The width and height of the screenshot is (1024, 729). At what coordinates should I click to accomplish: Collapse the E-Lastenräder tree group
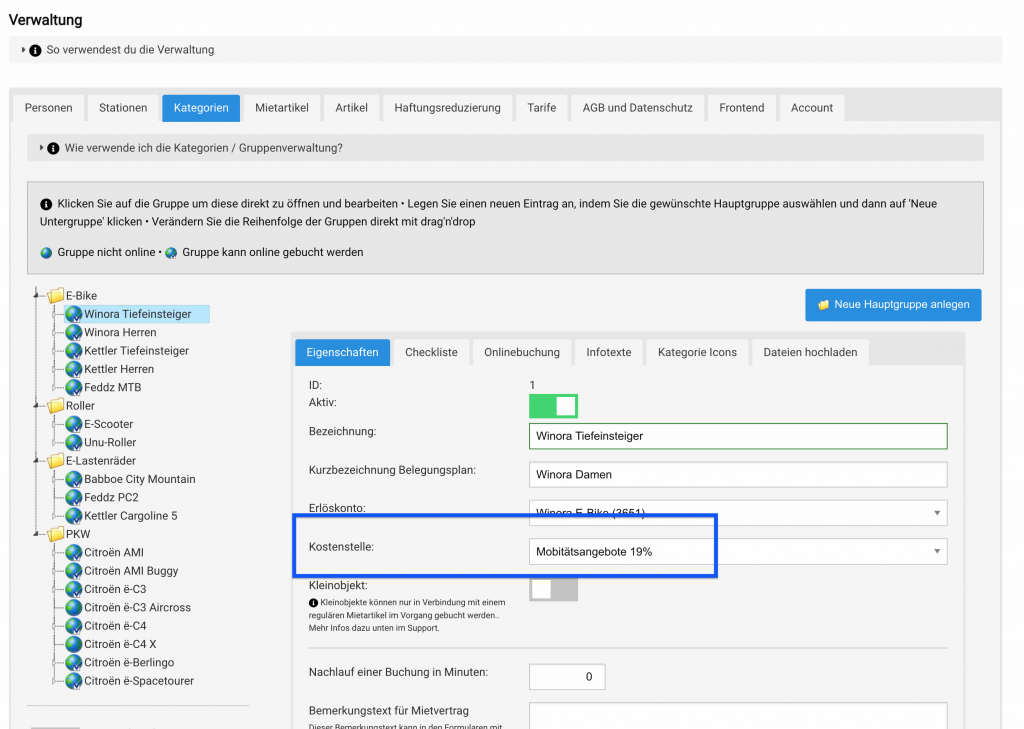point(37,461)
